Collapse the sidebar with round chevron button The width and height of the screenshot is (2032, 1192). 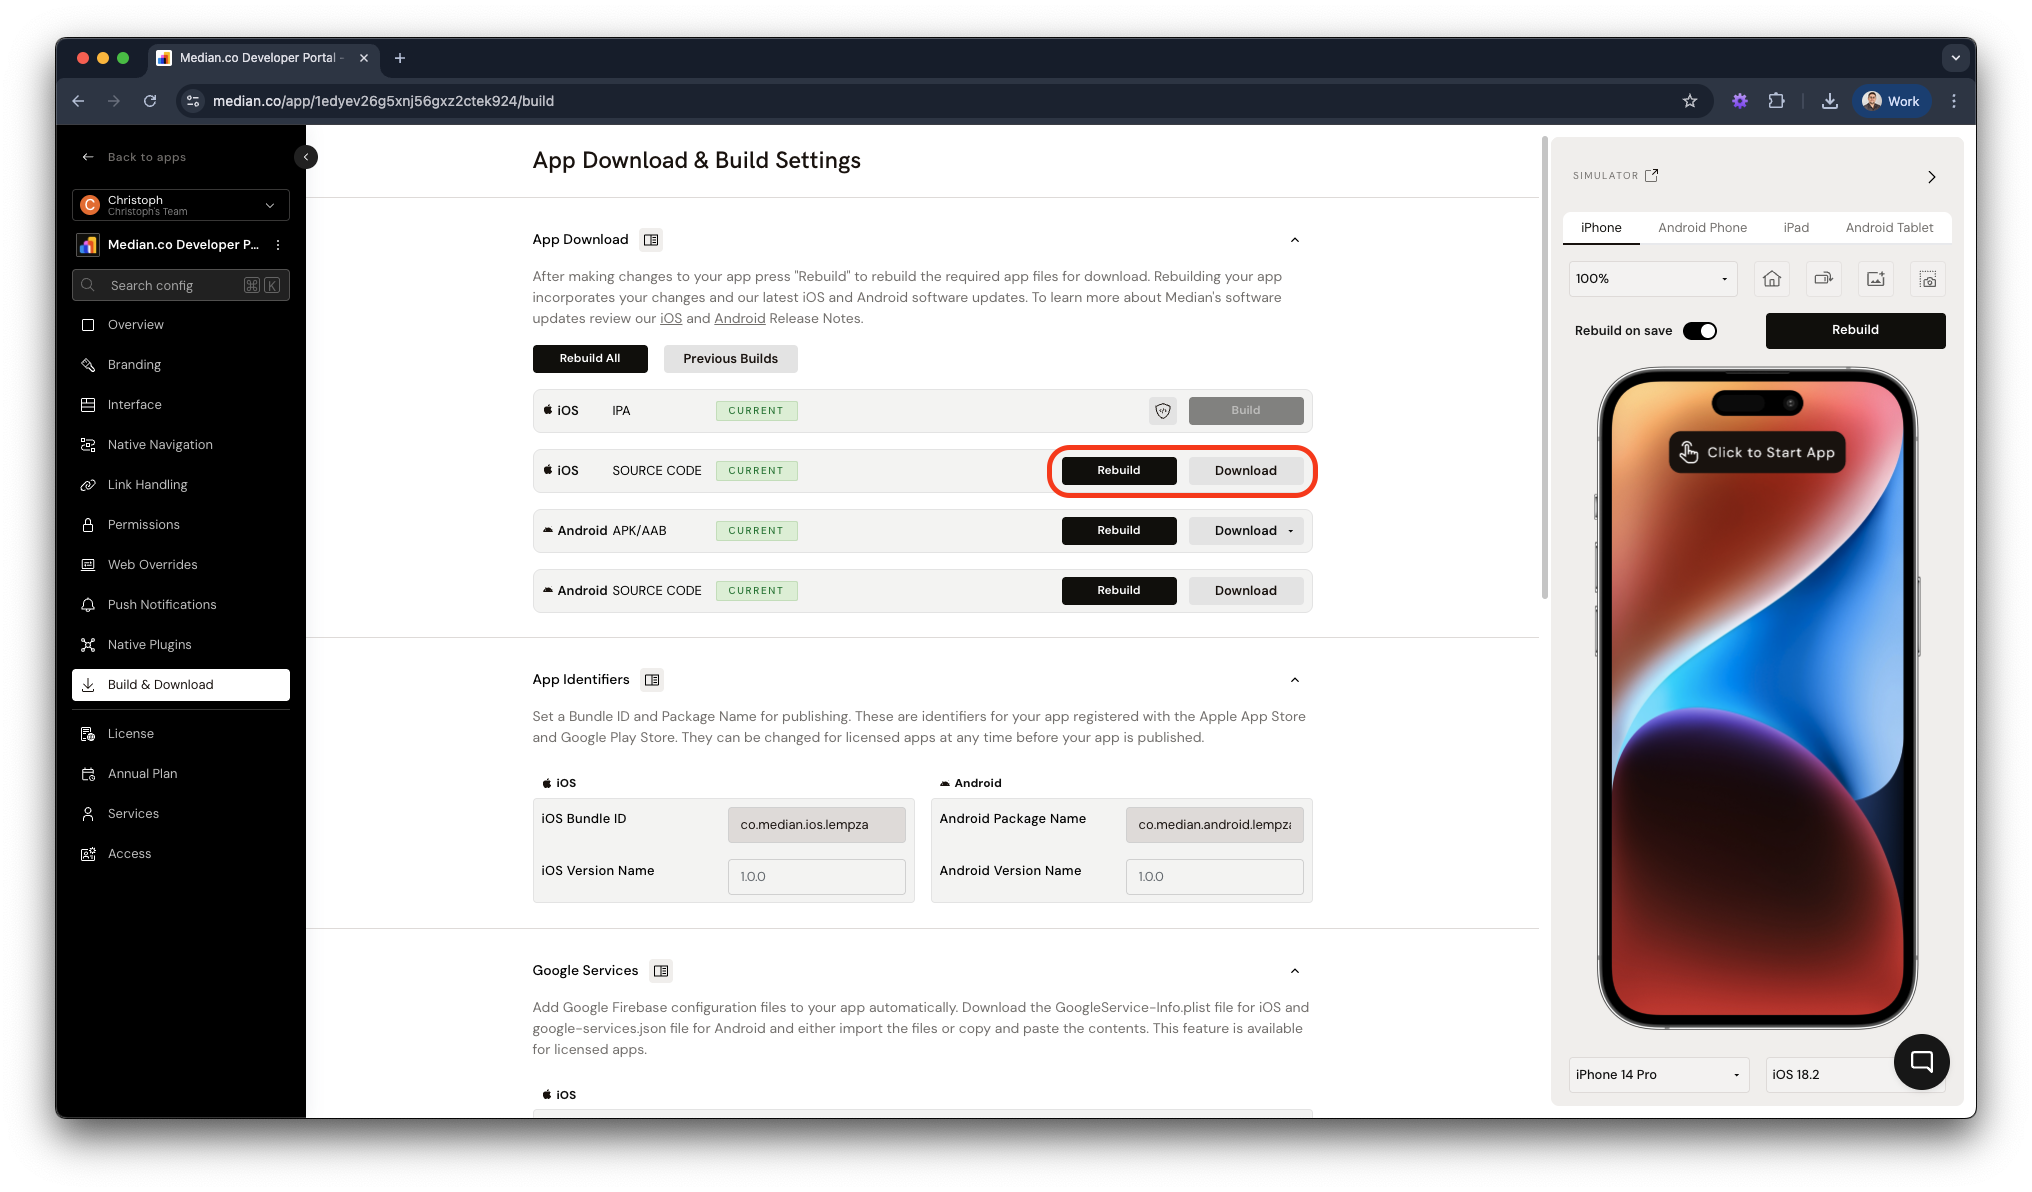pyautogui.click(x=306, y=157)
